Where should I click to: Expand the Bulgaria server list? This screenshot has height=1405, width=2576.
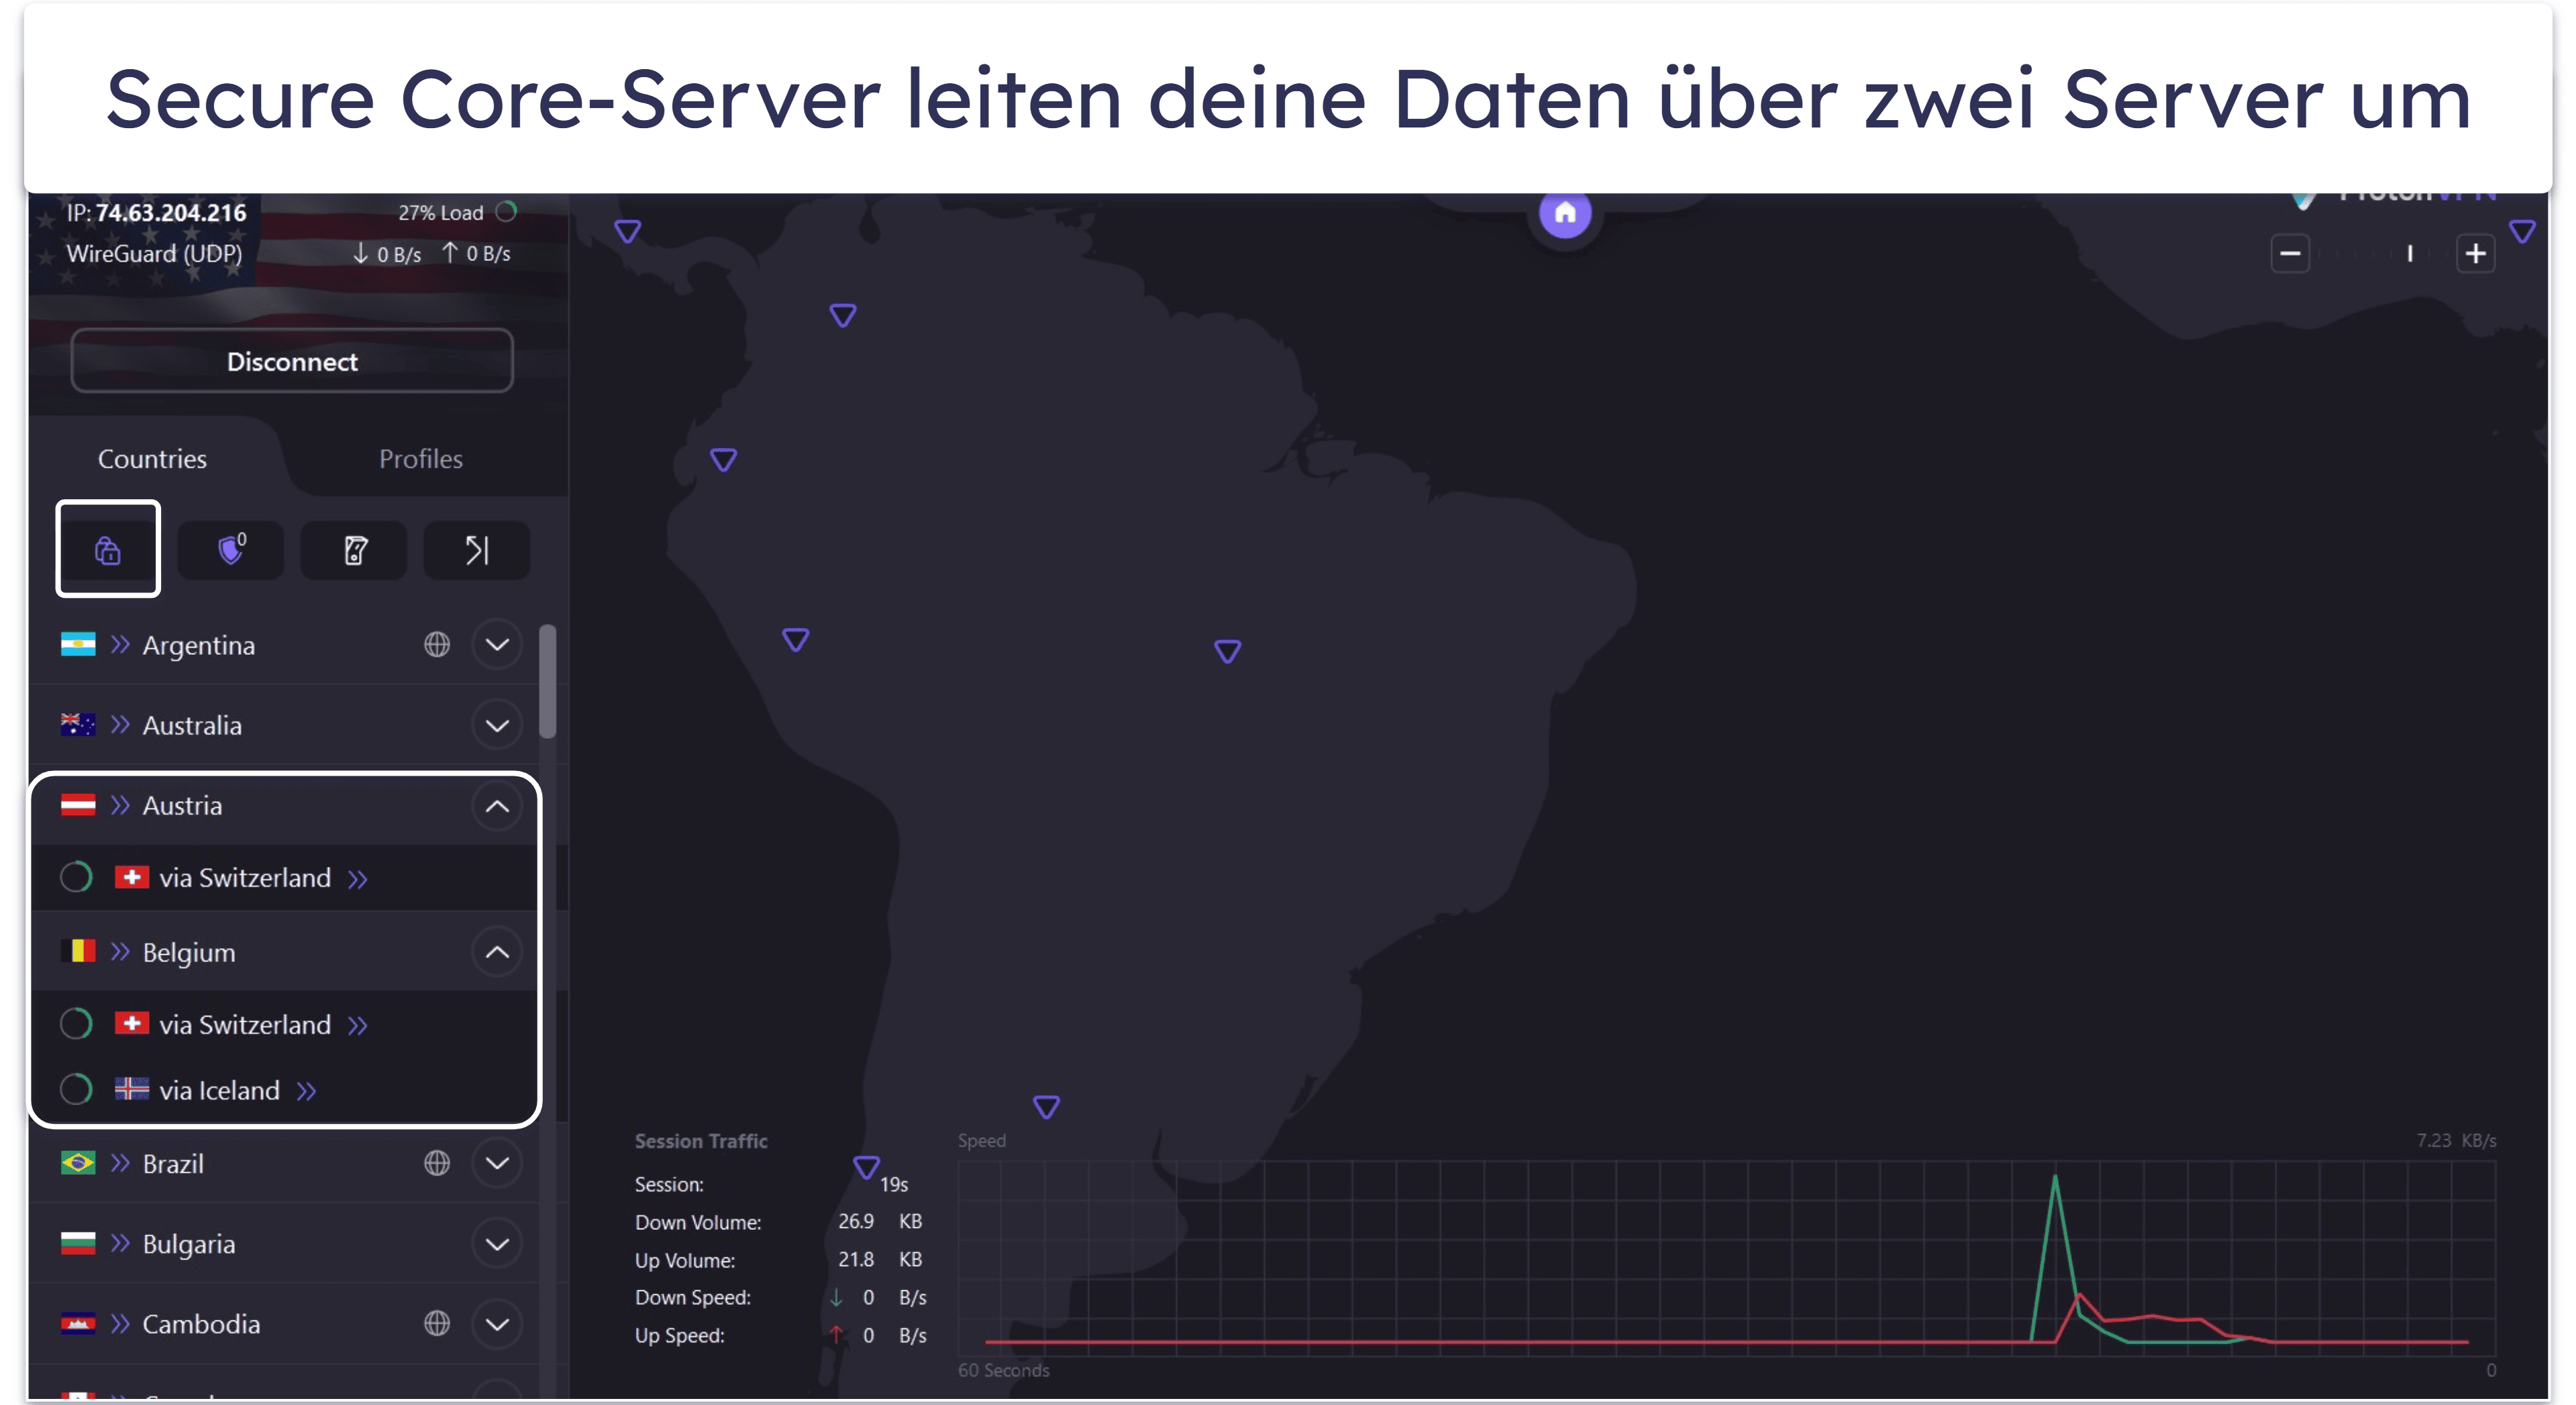[x=497, y=1244]
